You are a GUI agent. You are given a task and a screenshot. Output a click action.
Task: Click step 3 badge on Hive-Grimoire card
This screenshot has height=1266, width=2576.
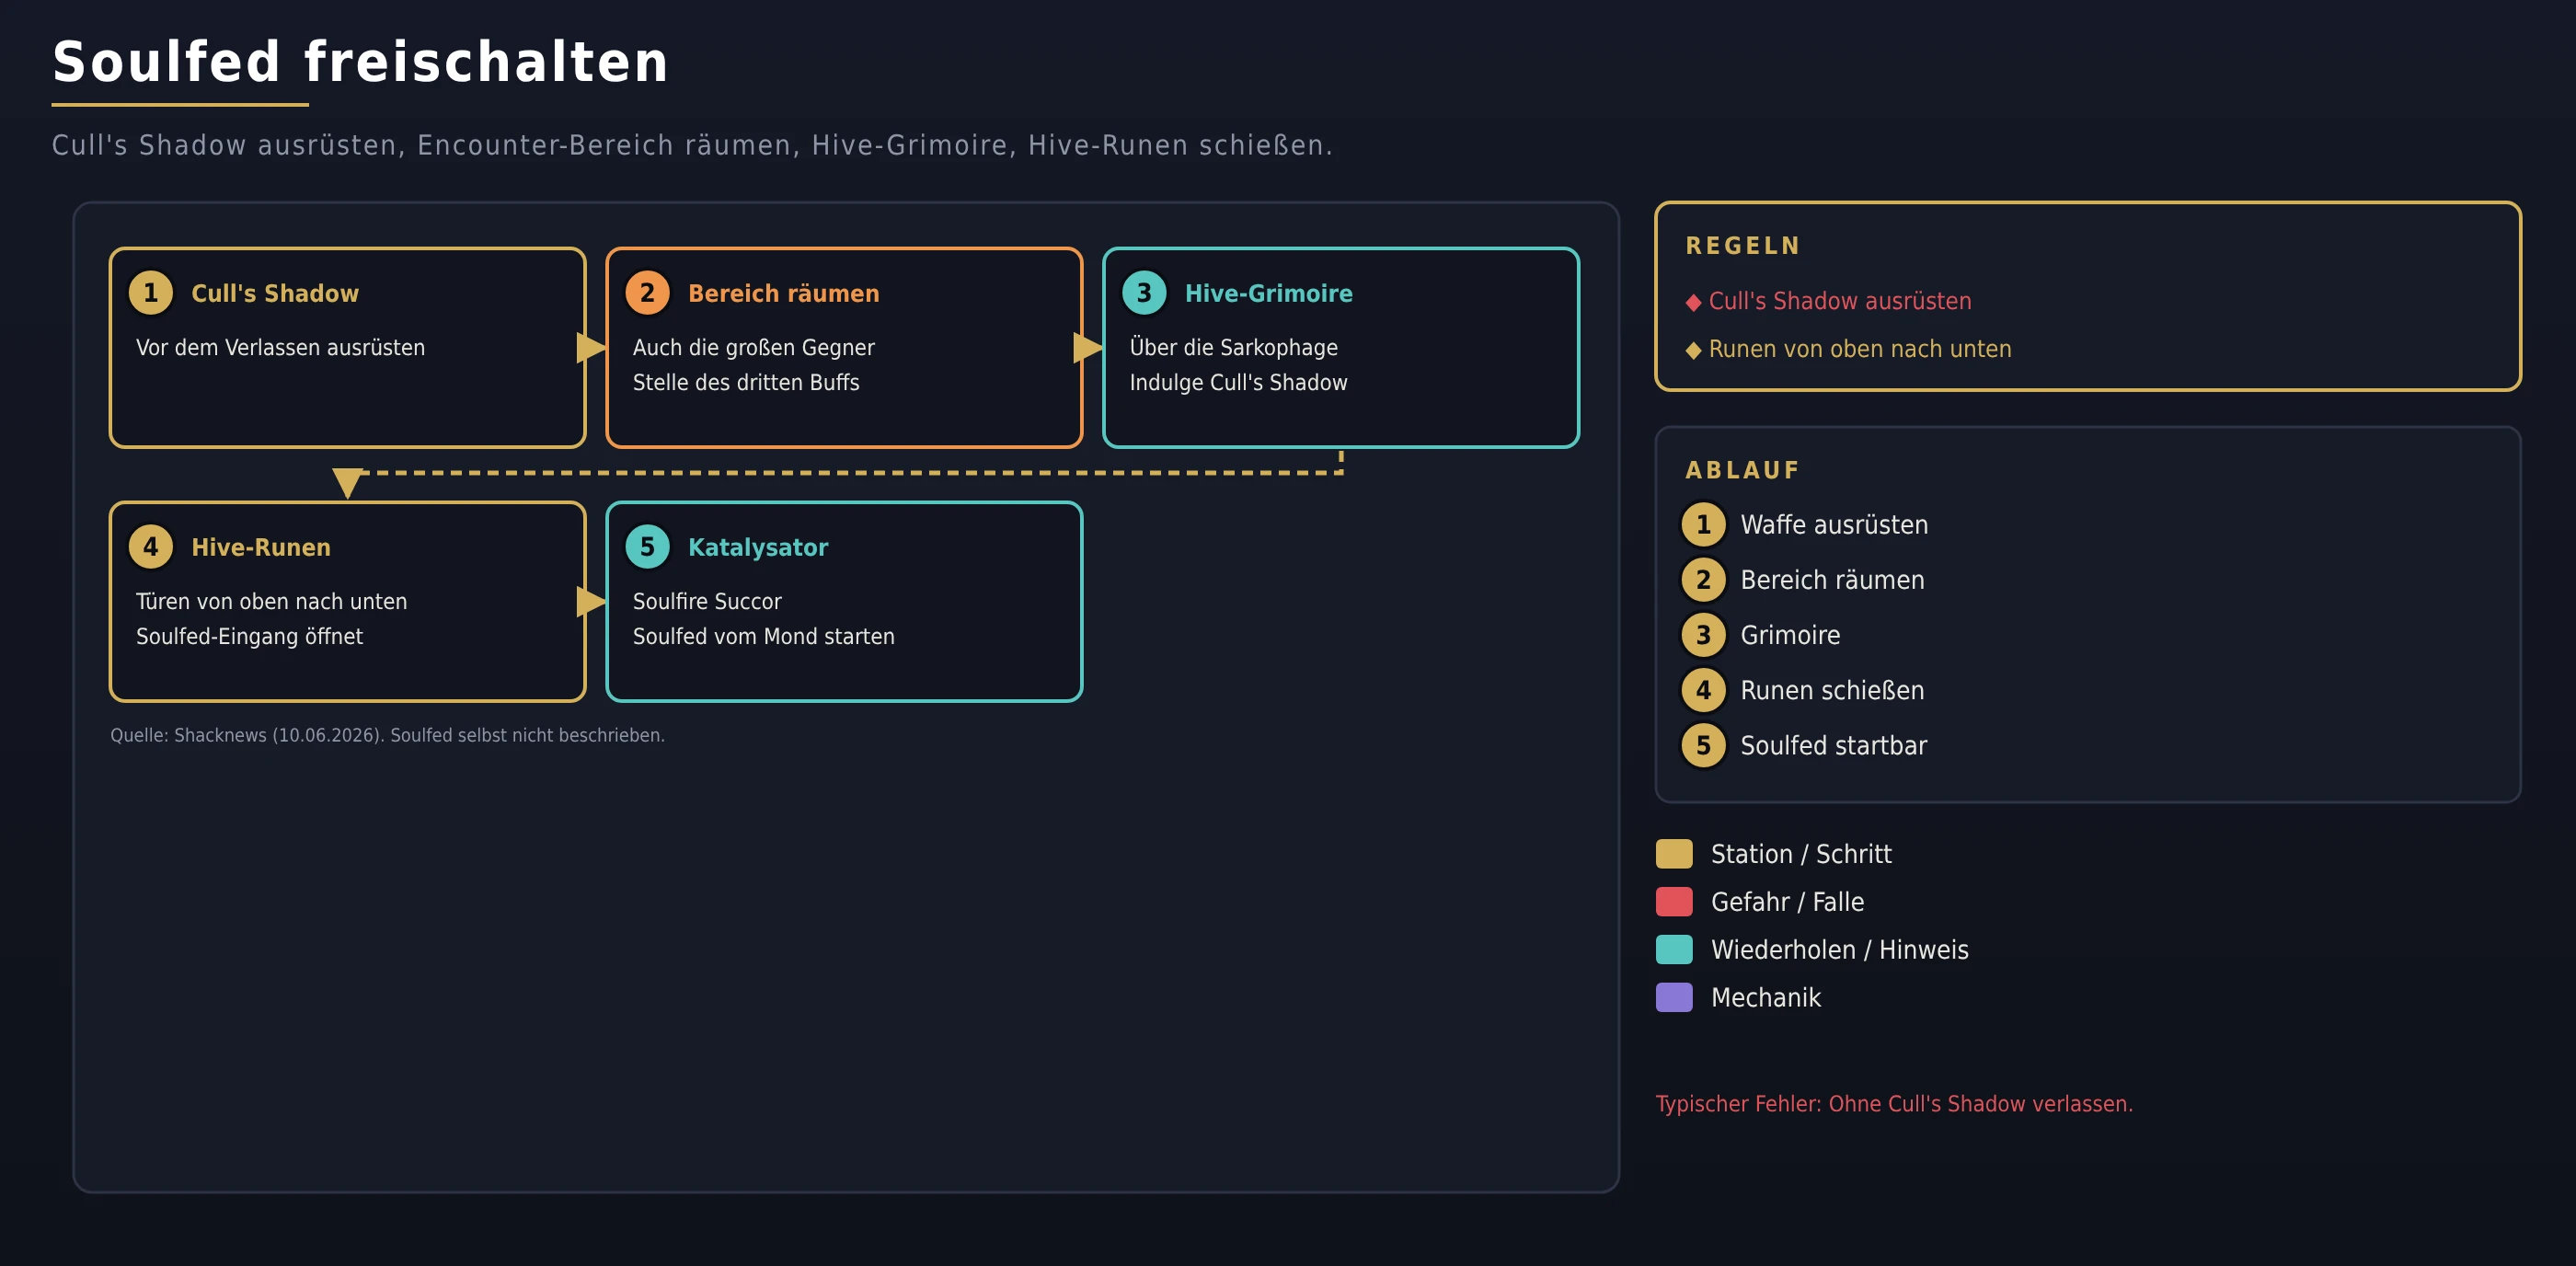[x=1144, y=293]
